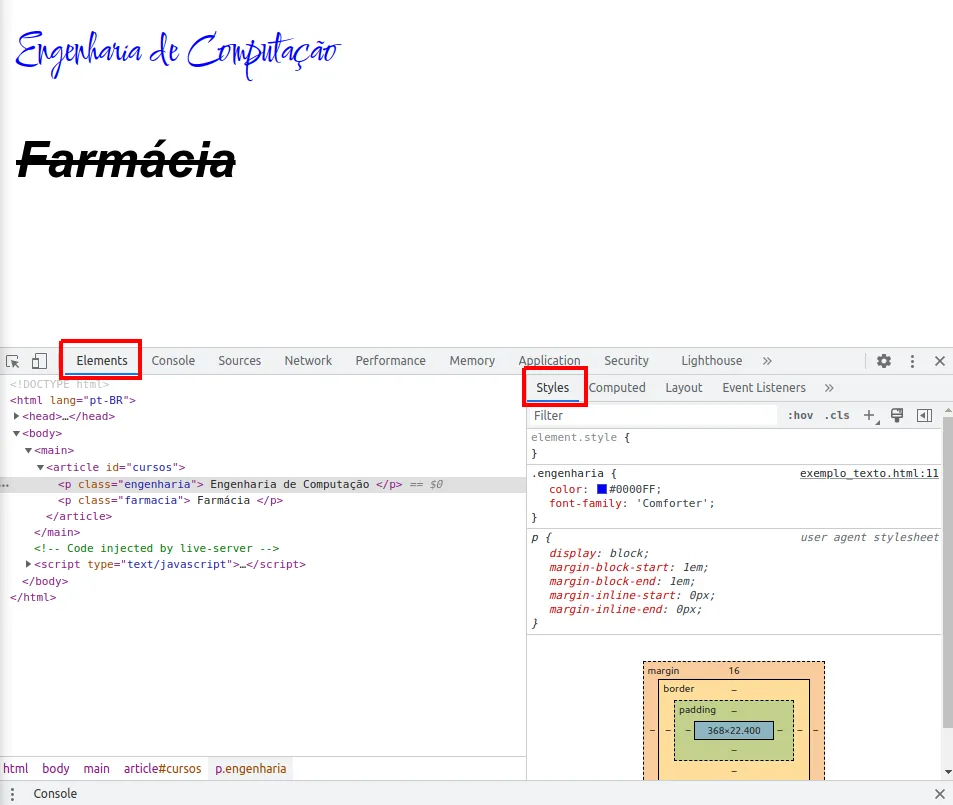Viewport: 953px width, 805px height.
Task: Expand the script type=text/javascript node
Action: coord(29,564)
